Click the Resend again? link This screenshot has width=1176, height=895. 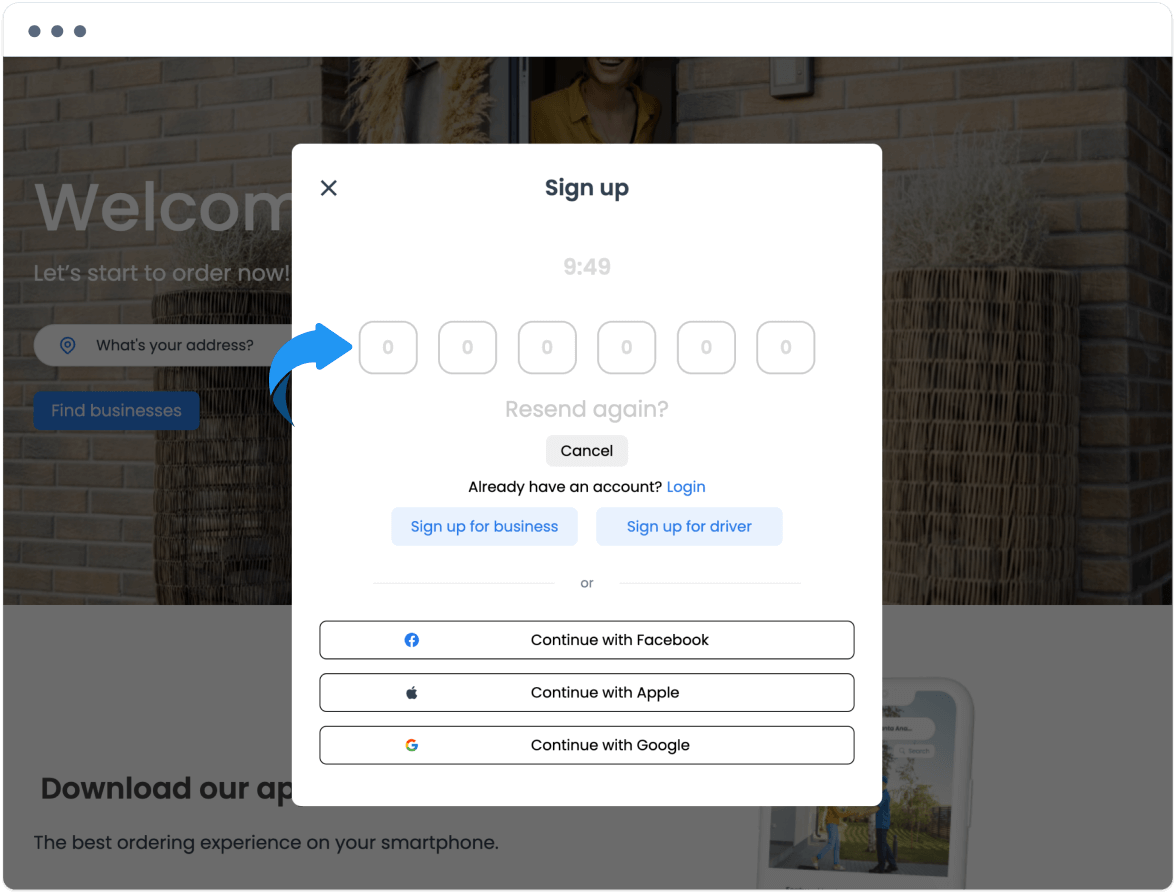coord(586,409)
